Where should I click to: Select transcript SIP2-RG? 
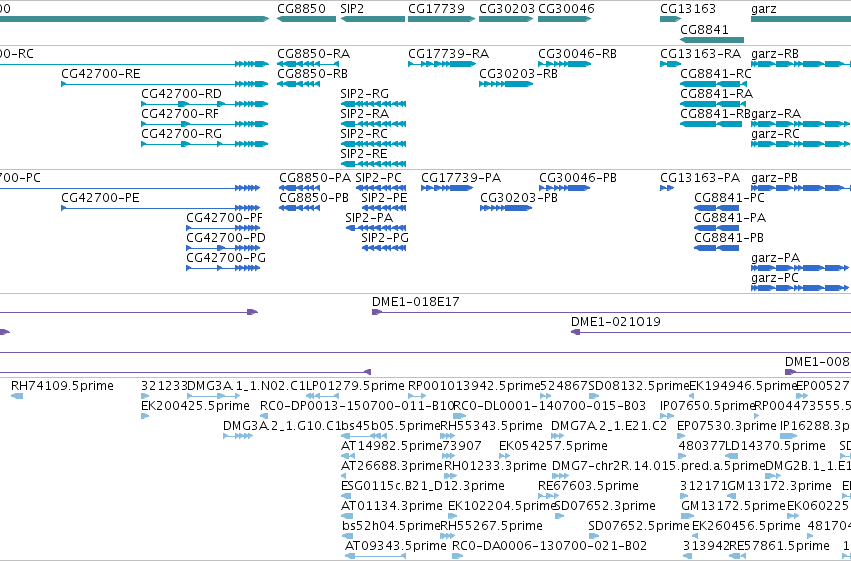coord(373,104)
